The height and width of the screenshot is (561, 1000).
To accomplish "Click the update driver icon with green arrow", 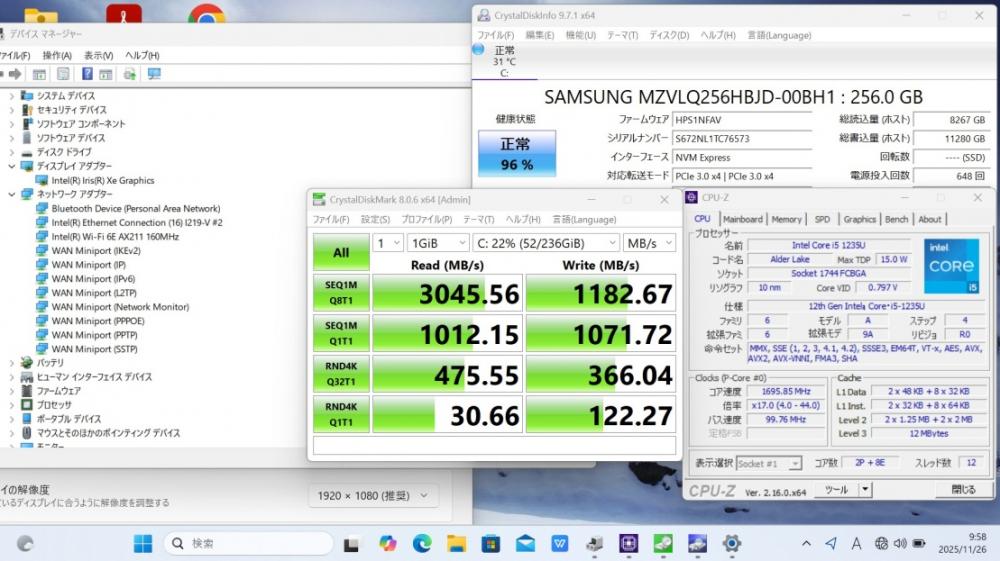I will [x=129, y=74].
